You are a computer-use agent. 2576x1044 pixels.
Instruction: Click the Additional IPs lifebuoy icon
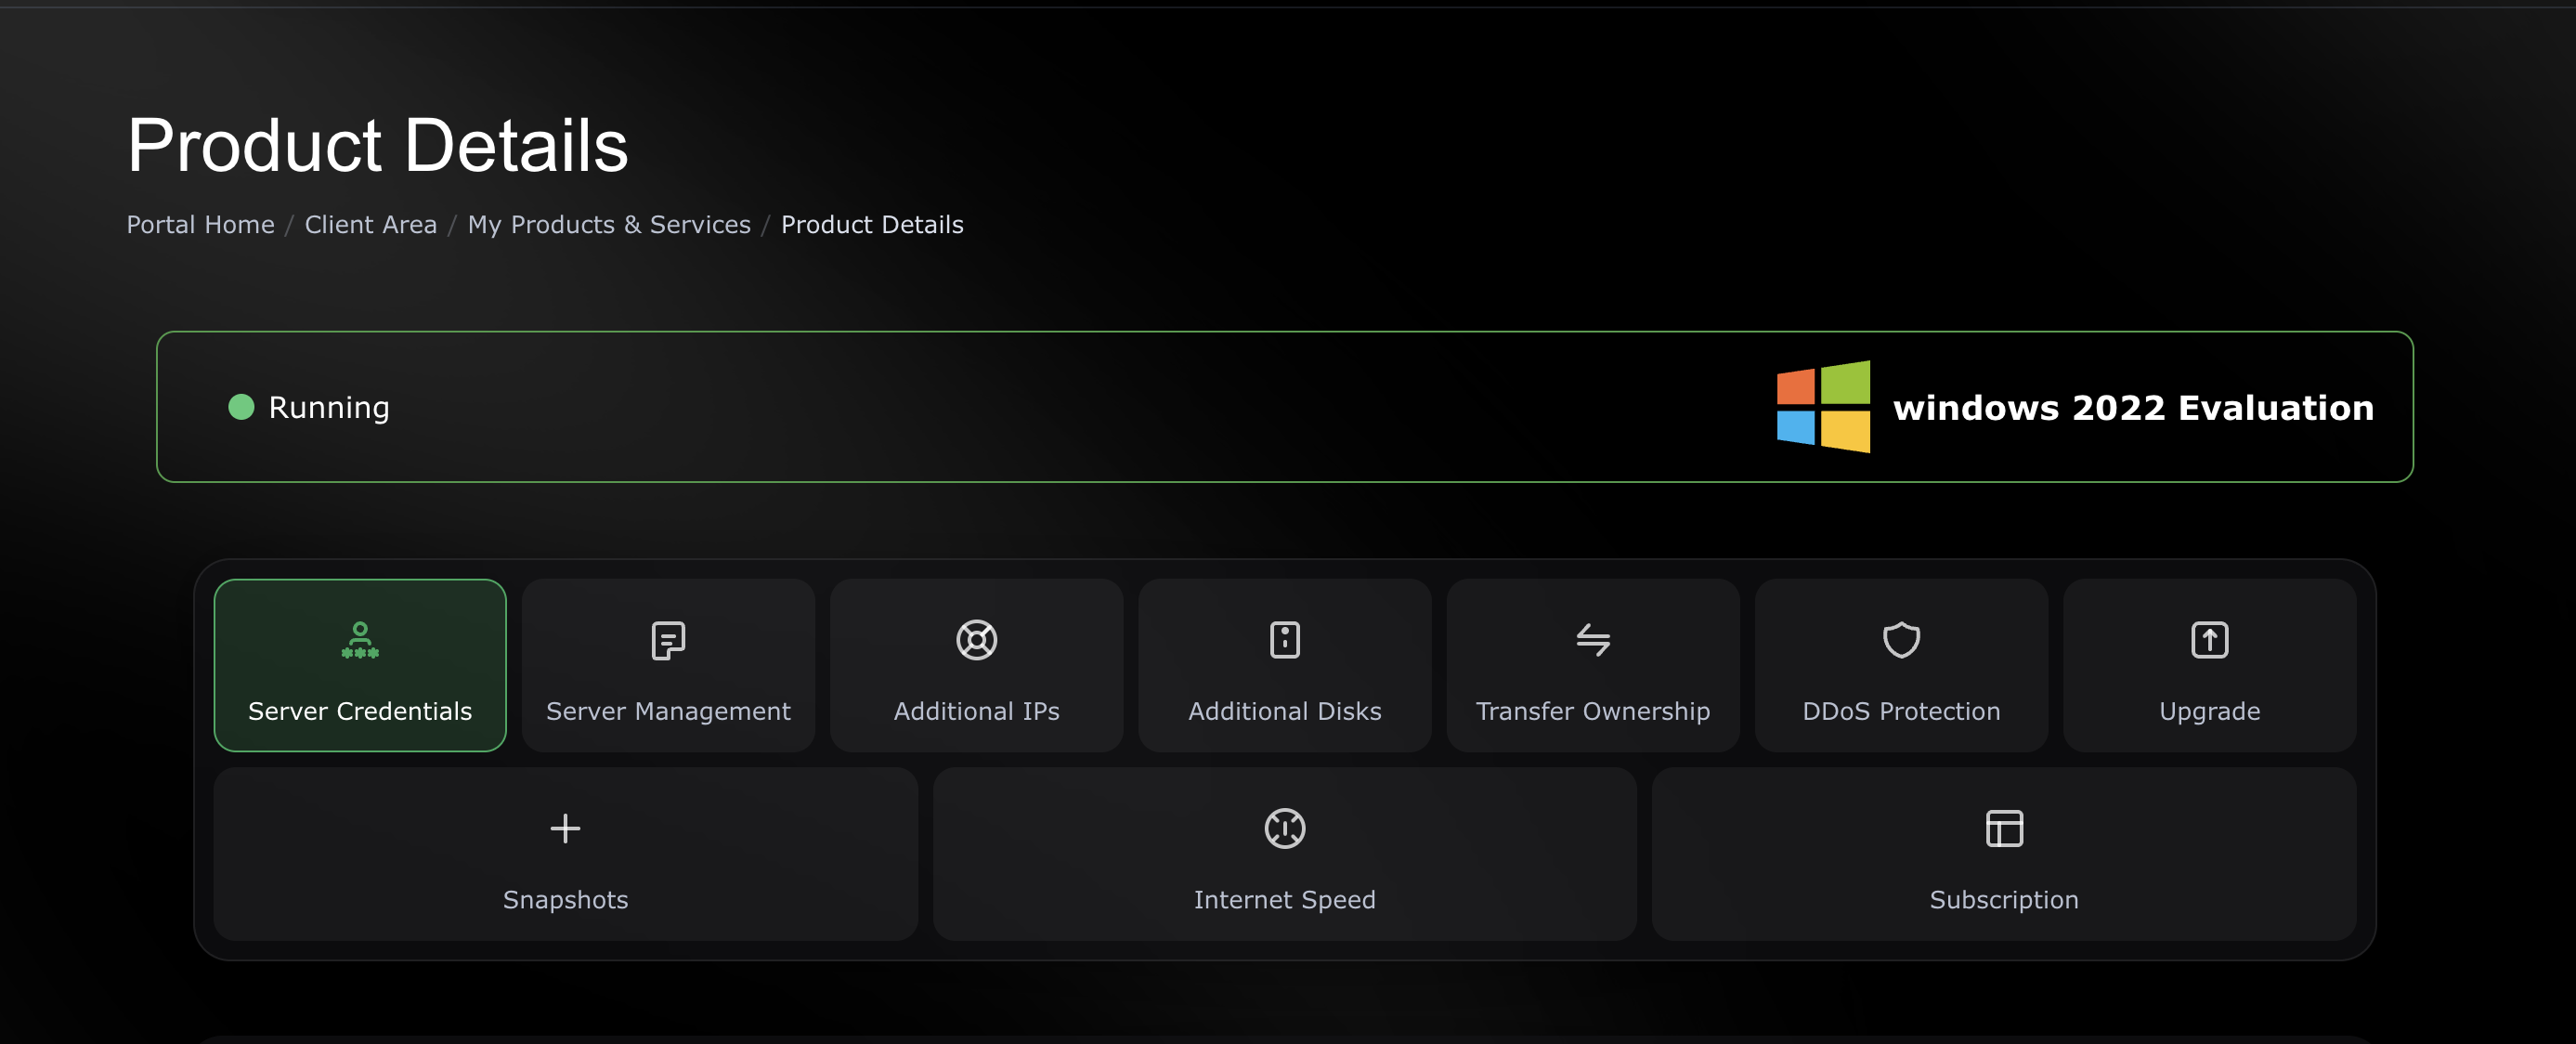[976, 640]
